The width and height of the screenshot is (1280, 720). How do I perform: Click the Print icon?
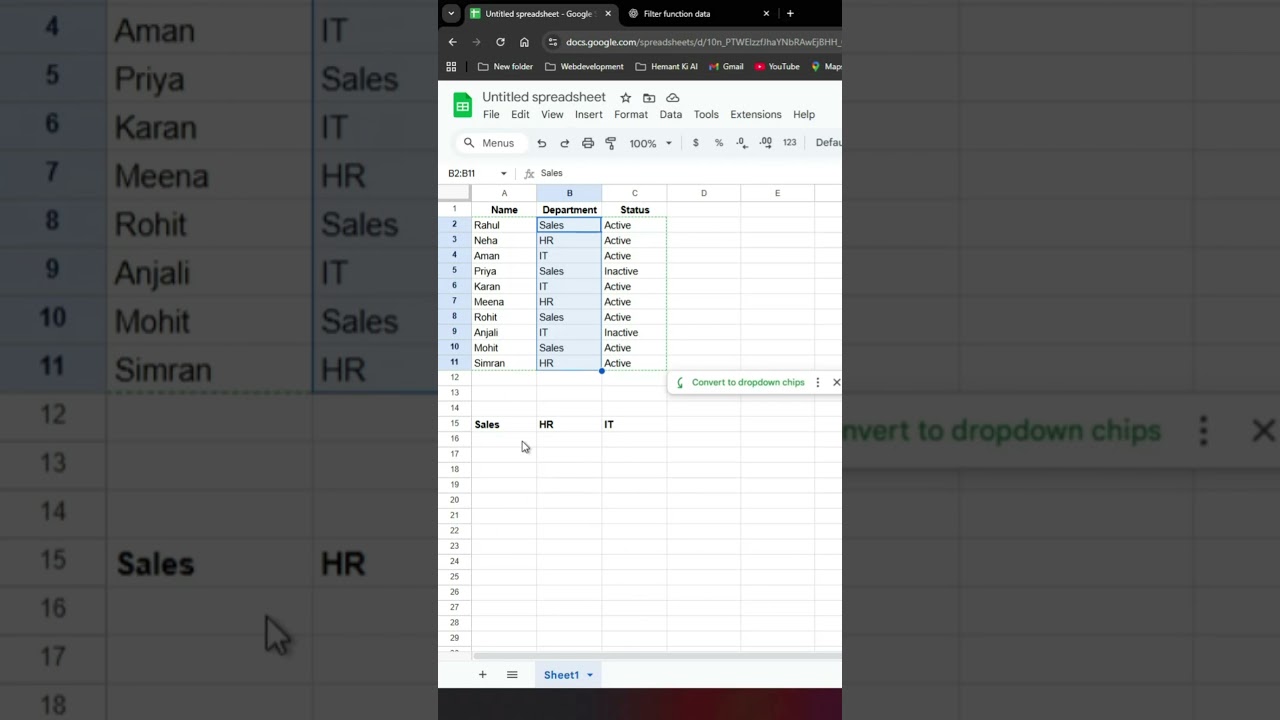[x=588, y=143]
